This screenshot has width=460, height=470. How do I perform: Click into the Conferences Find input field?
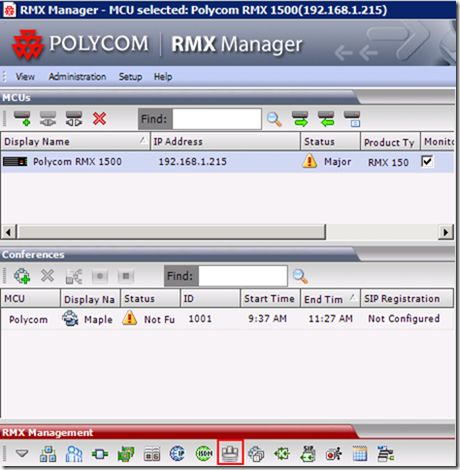point(243,276)
